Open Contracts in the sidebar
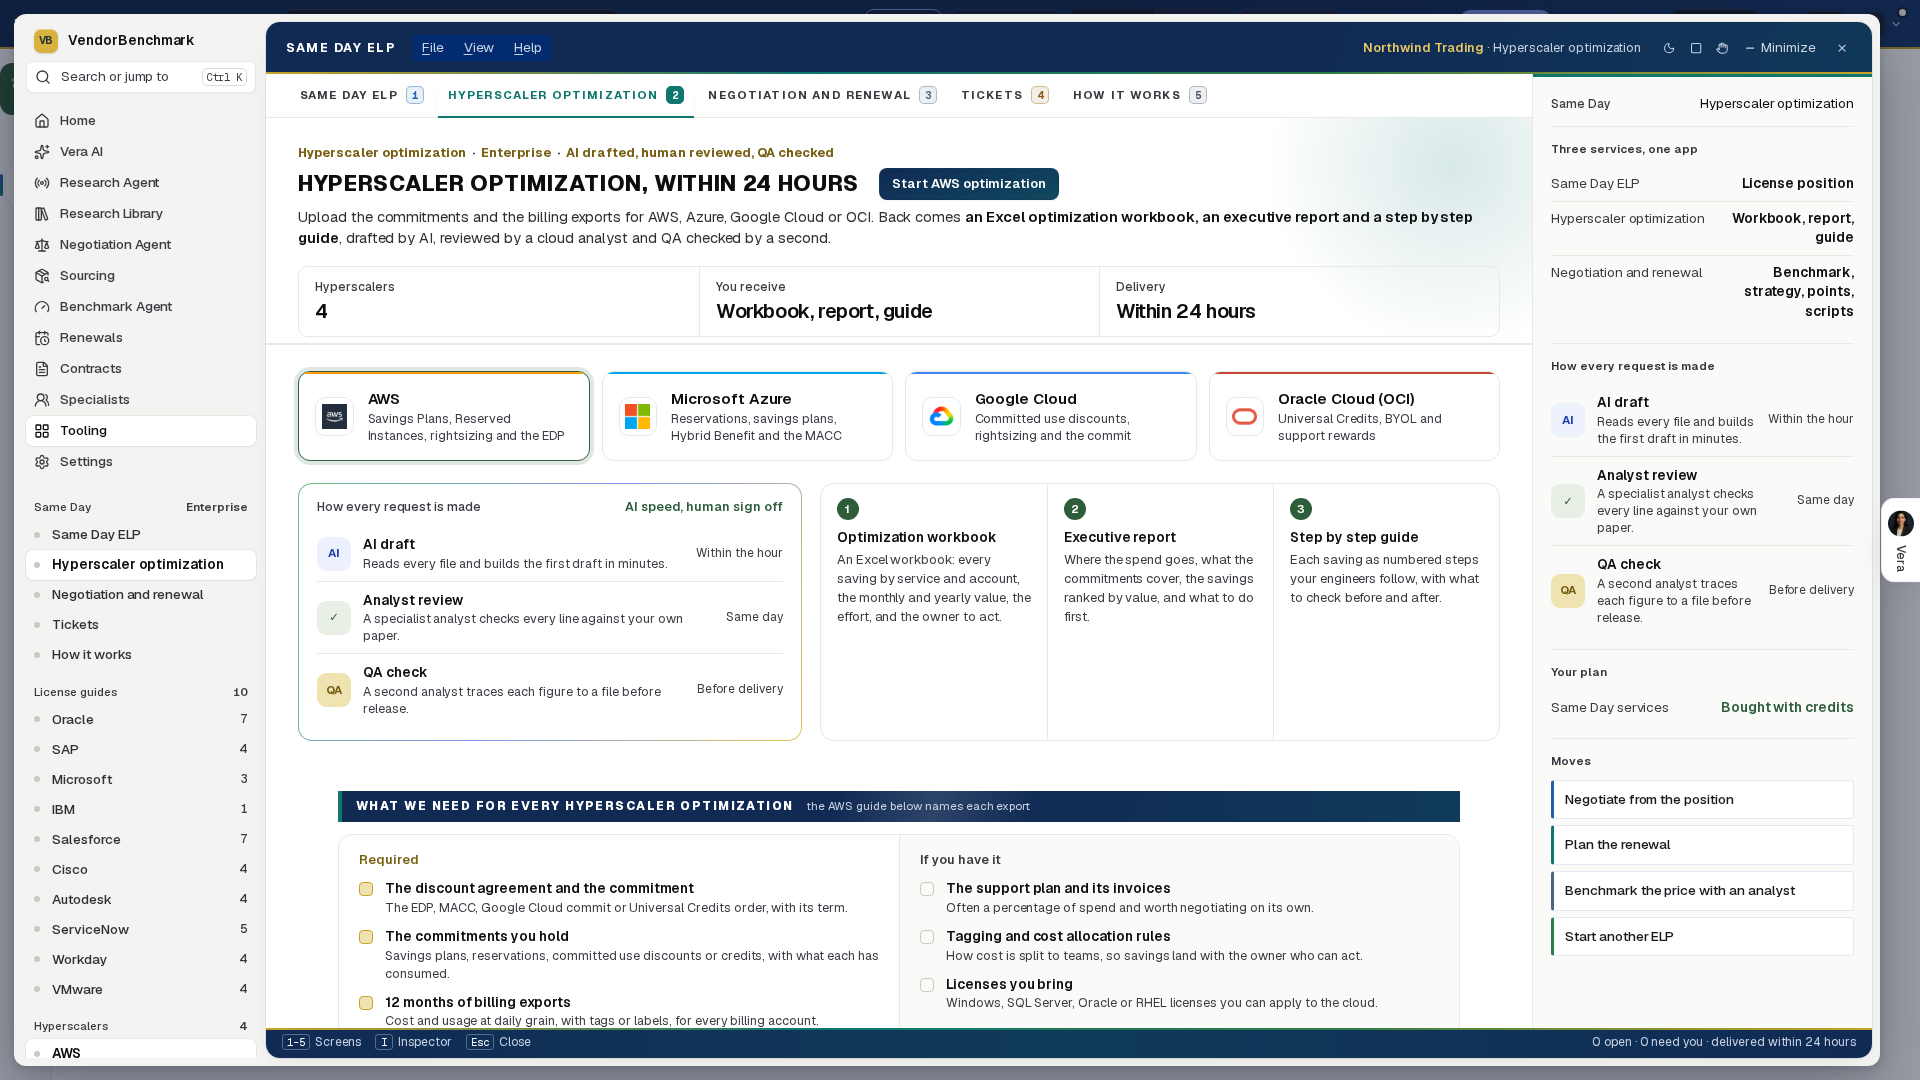 click(141, 369)
